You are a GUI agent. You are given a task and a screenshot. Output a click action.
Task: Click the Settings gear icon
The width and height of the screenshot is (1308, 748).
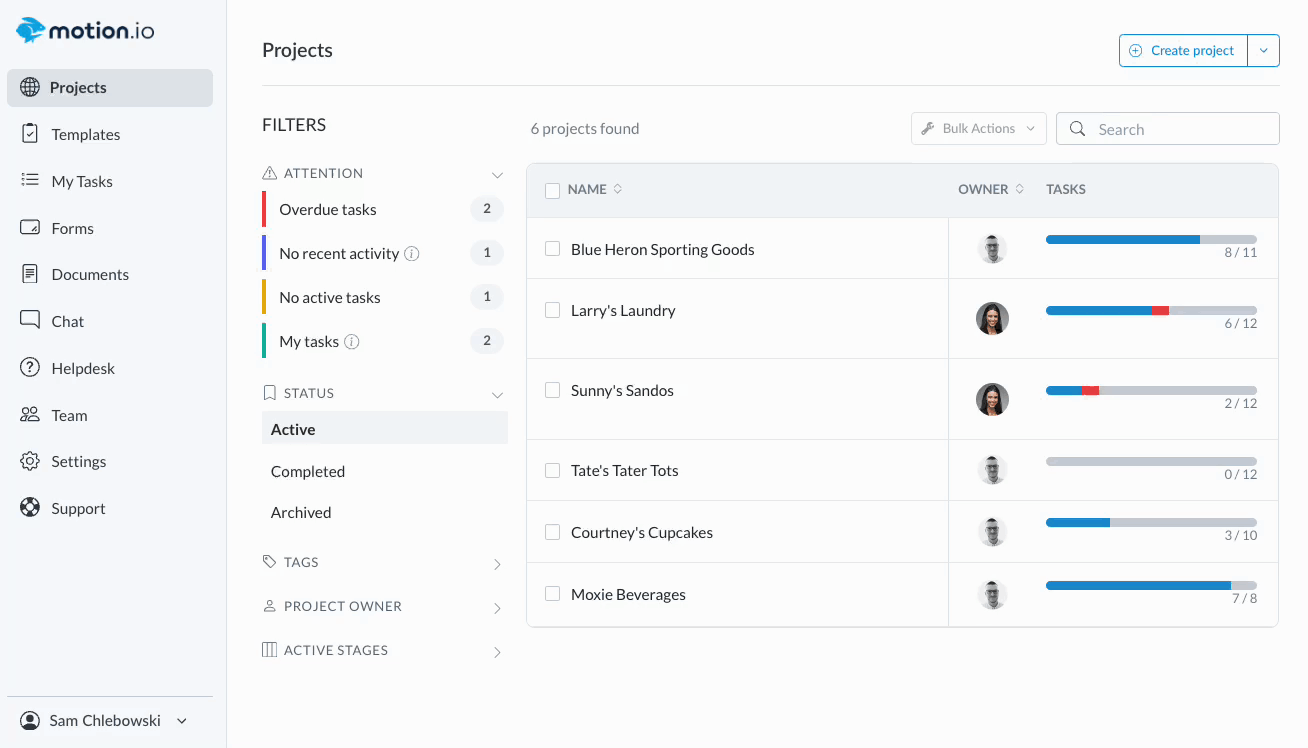(x=30, y=461)
